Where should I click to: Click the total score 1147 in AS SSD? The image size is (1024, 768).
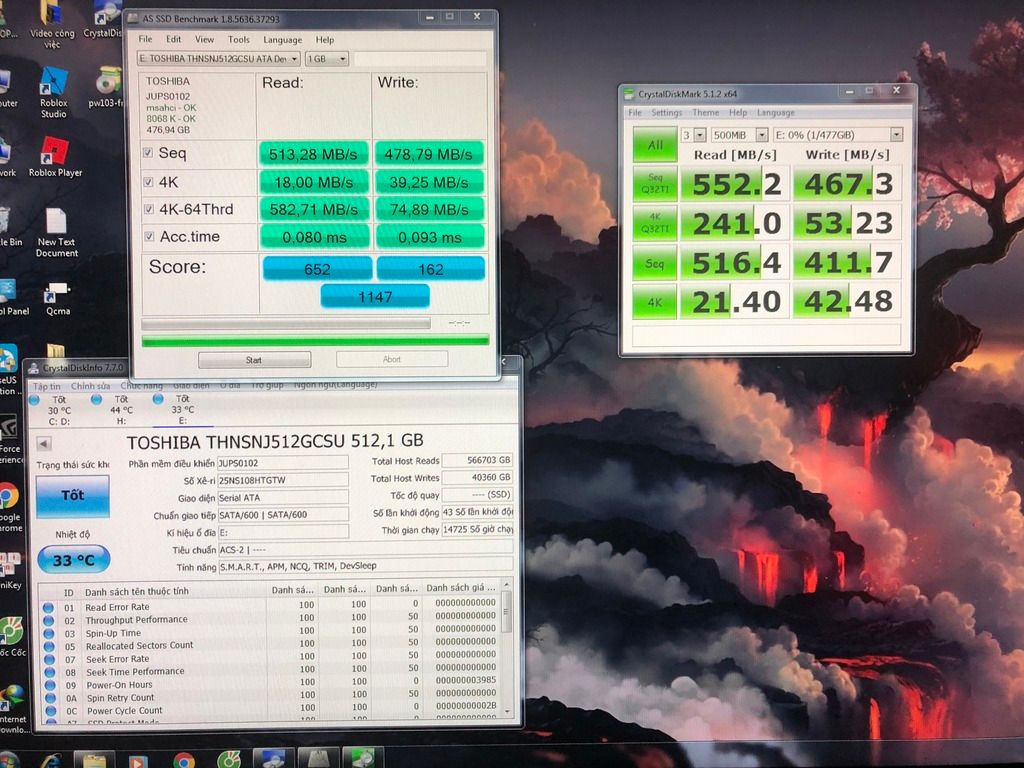click(375, 297)
